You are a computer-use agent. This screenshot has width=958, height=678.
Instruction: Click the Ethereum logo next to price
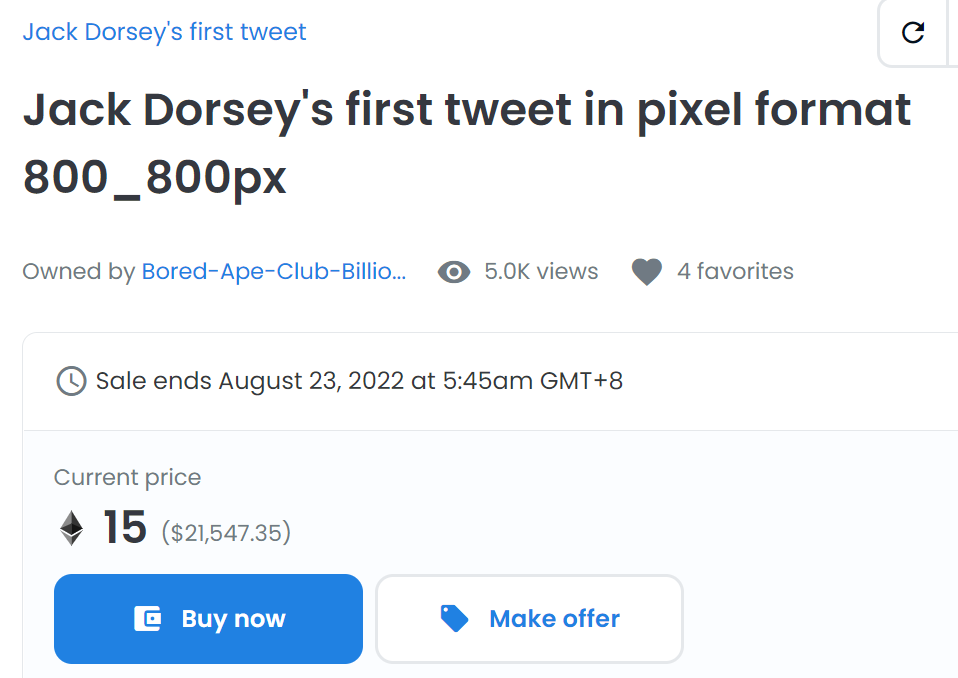(72, 528)
